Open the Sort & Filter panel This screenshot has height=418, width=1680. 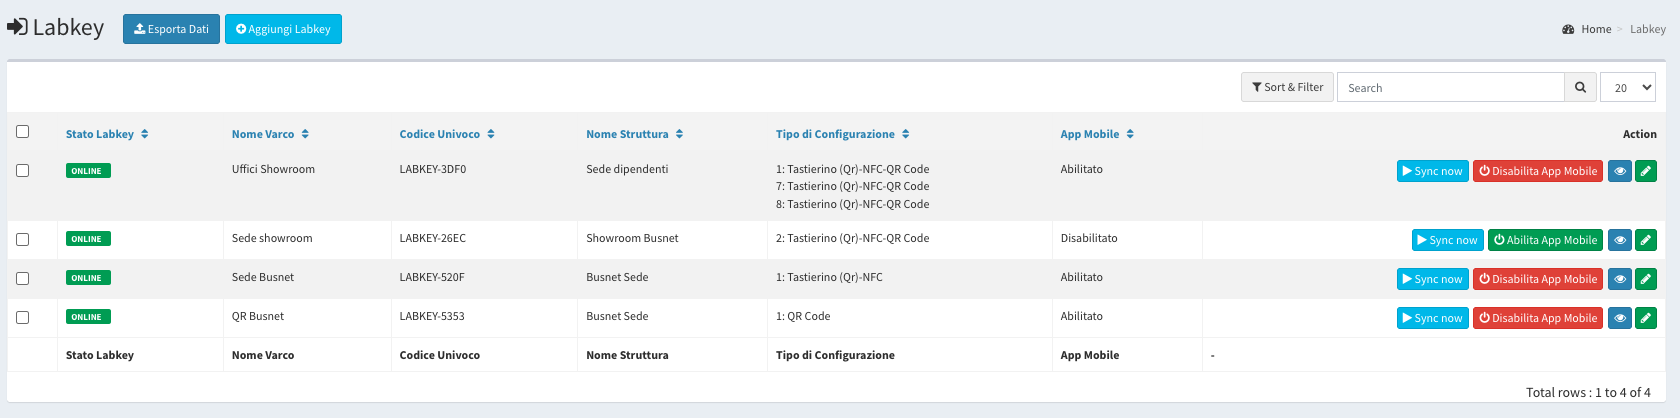[1287, 87]
